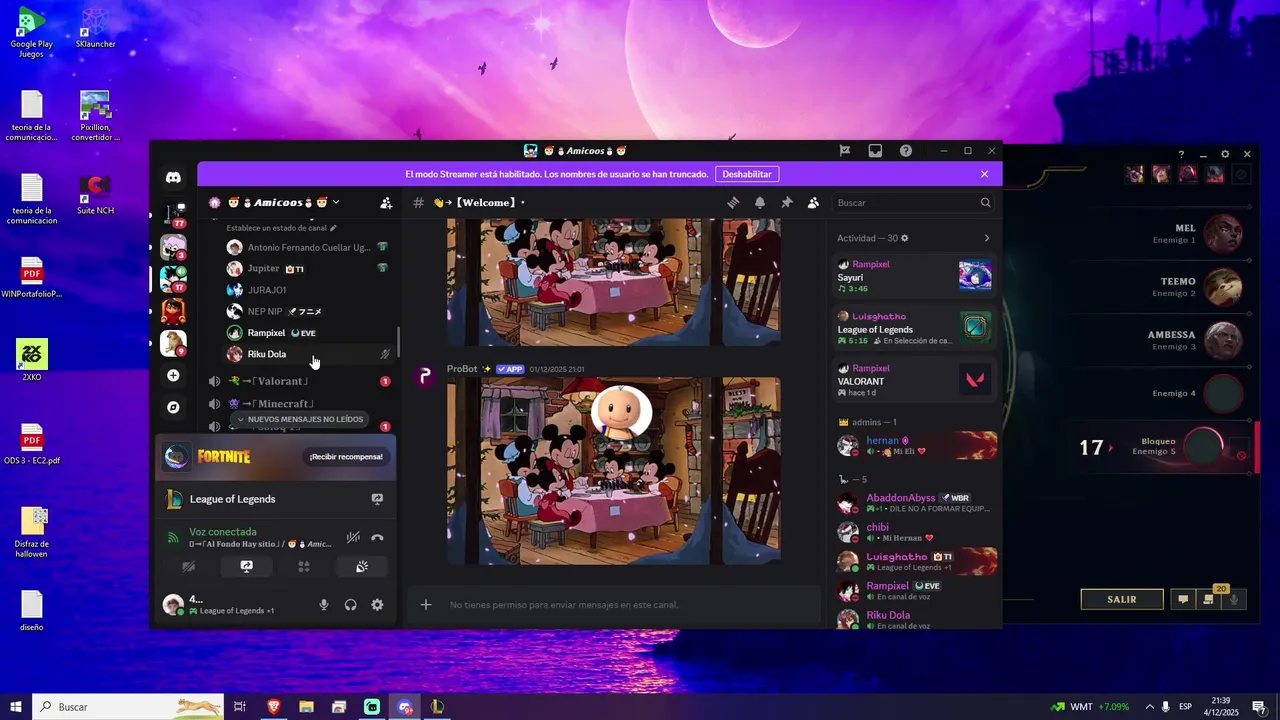The image size is (1280, 720).
Task: Click Establece un estado de canal
Action: tap(281, 228)
